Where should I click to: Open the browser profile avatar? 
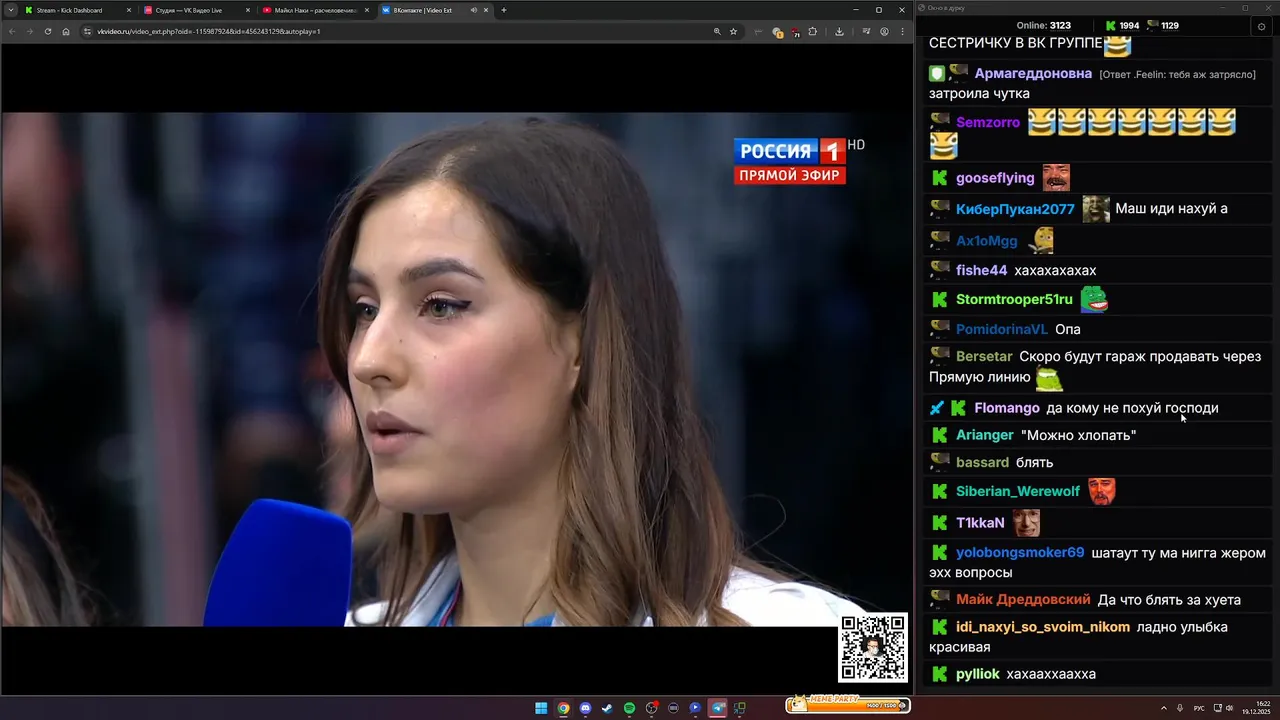coord(884,31)
